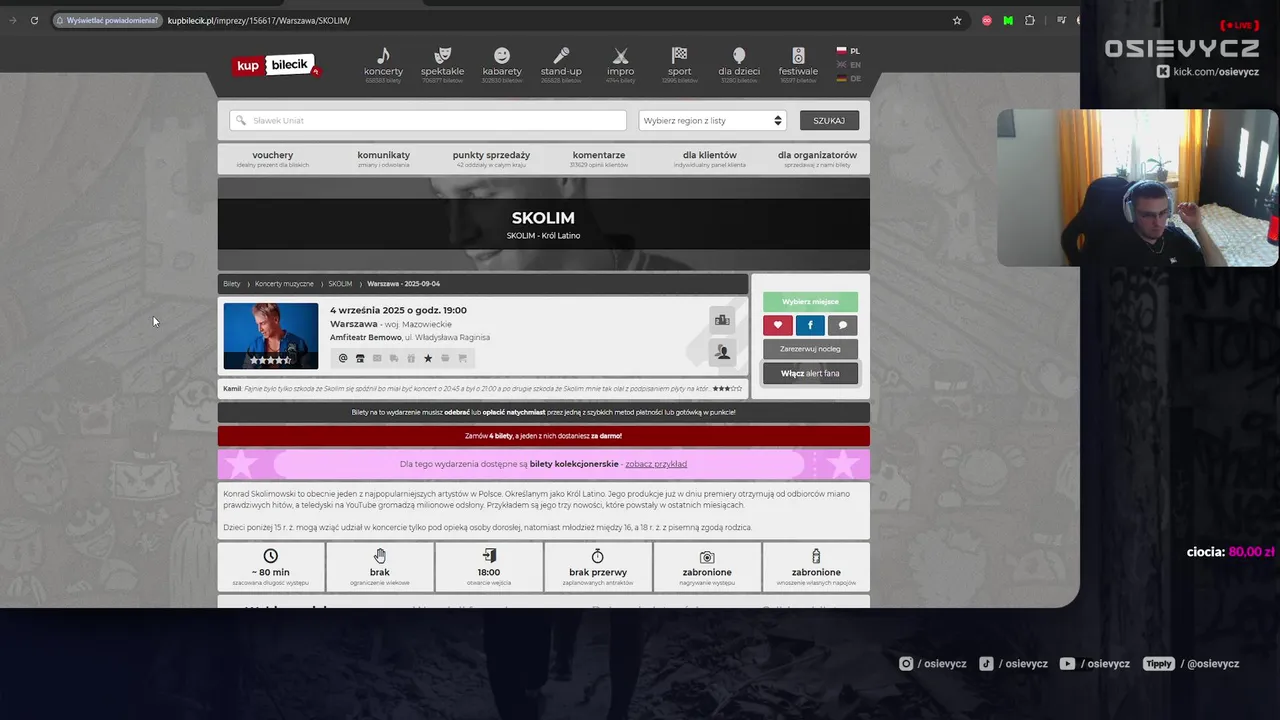
Task: Go to SKOLIM breadcrumb
Action: (340, 284)
